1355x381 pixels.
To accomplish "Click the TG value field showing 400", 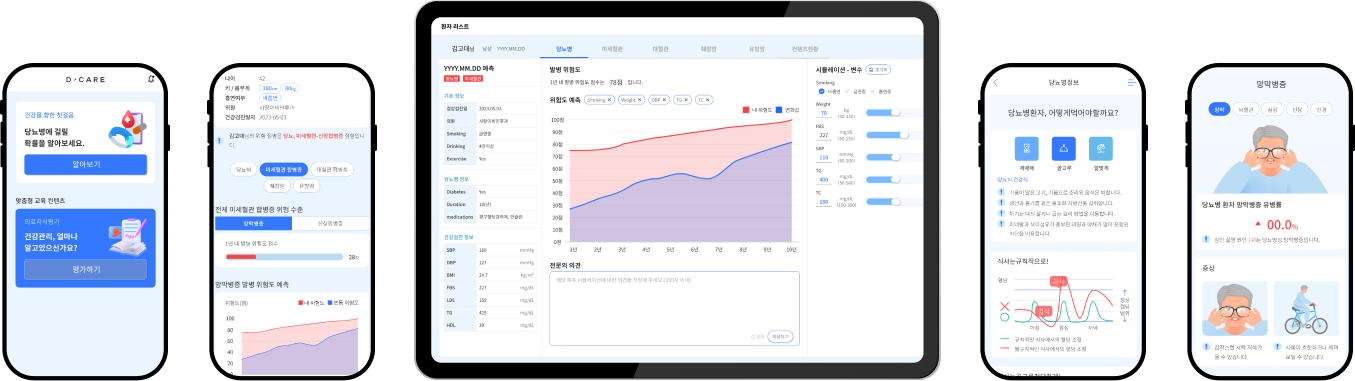I will [824, 180].
